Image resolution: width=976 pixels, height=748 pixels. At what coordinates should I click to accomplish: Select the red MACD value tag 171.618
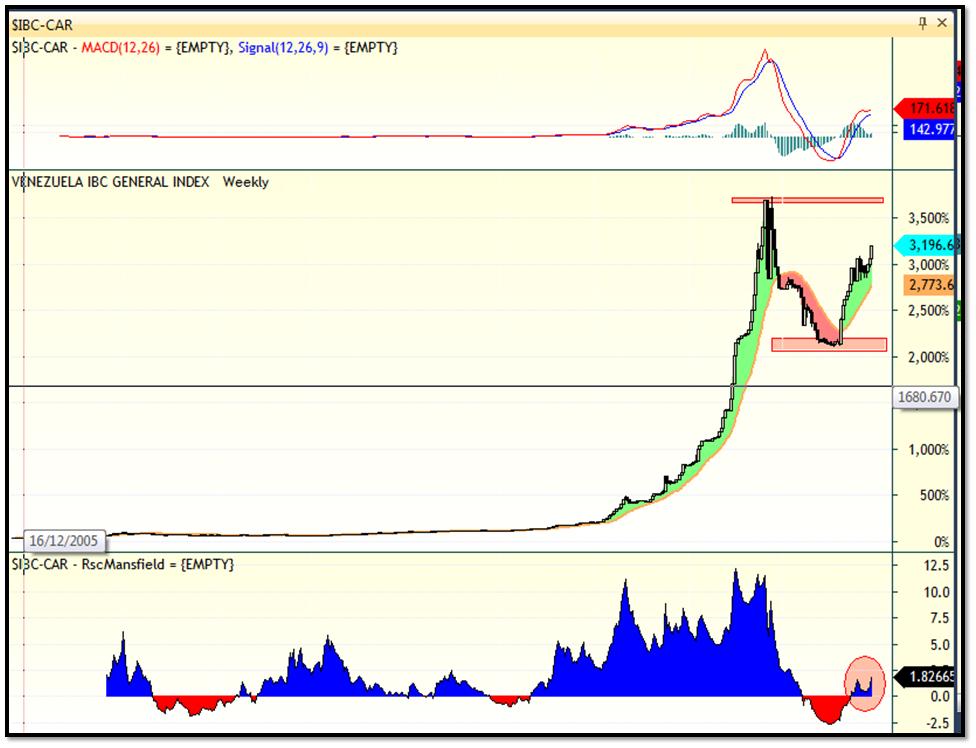coord(924,108)
